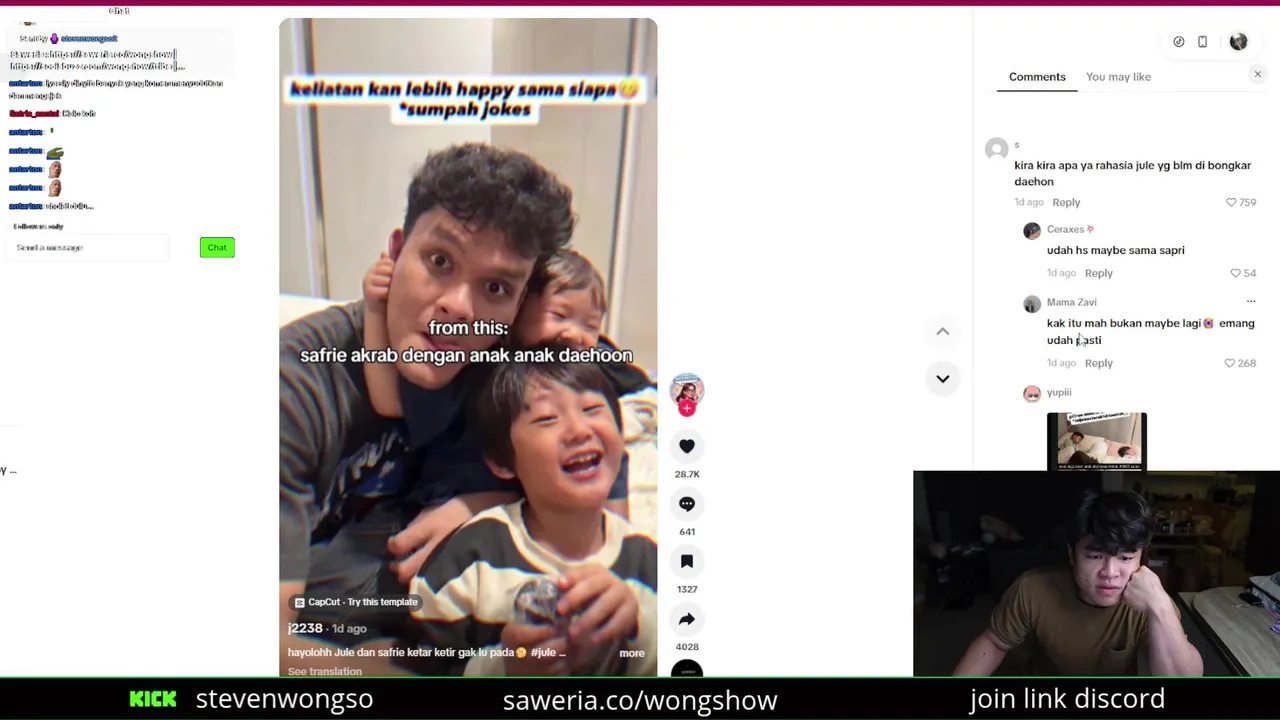Go to the previous video with up chevron

(x=942, y=331)
